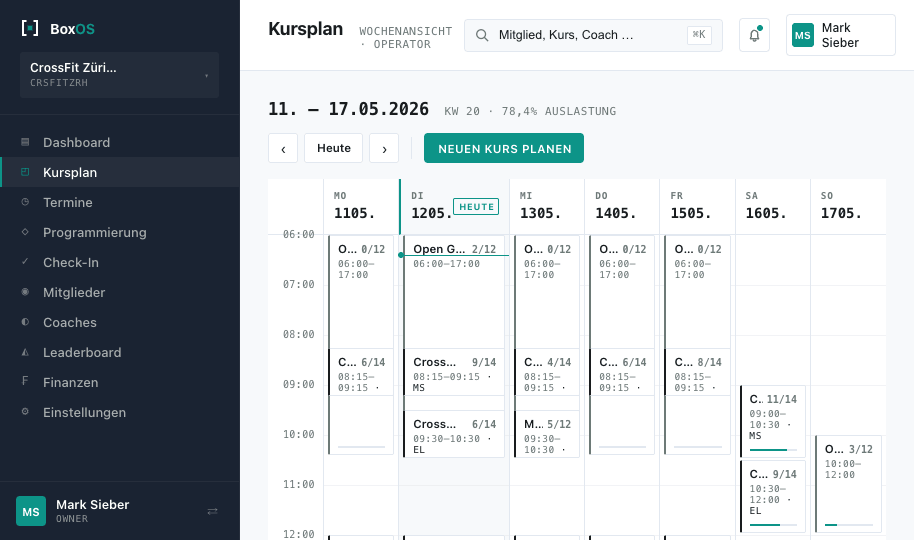Screen dimensions: 914x540
Task: Click the Termine clock icon
Action: (25, 202)
